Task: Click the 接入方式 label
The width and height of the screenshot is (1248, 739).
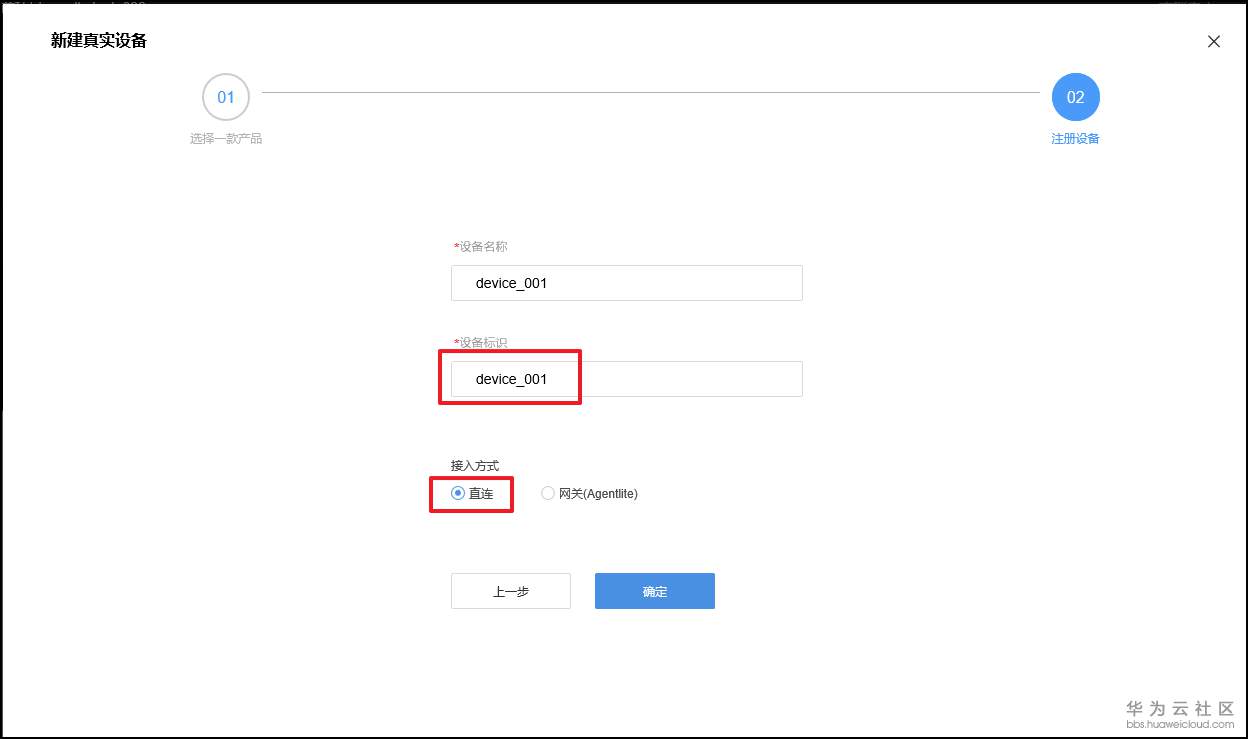Action: (475, 466)
